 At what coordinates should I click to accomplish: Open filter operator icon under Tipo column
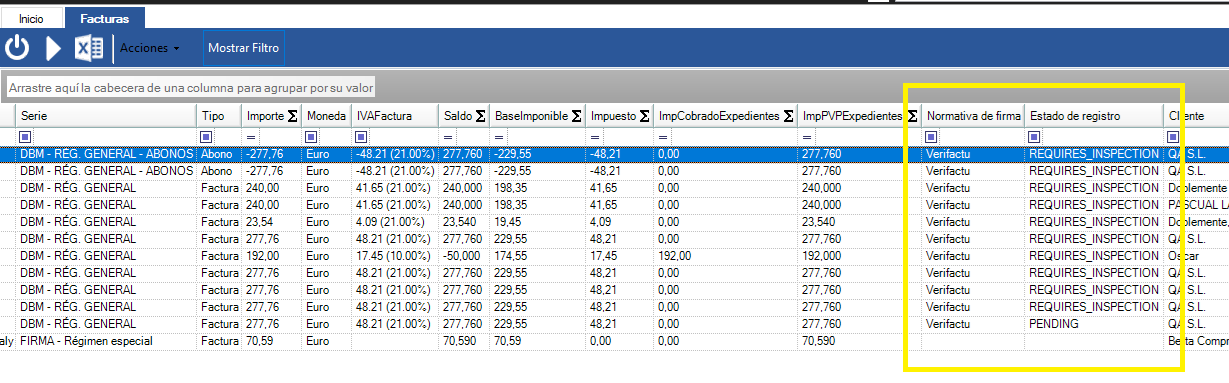pos(207,137)
